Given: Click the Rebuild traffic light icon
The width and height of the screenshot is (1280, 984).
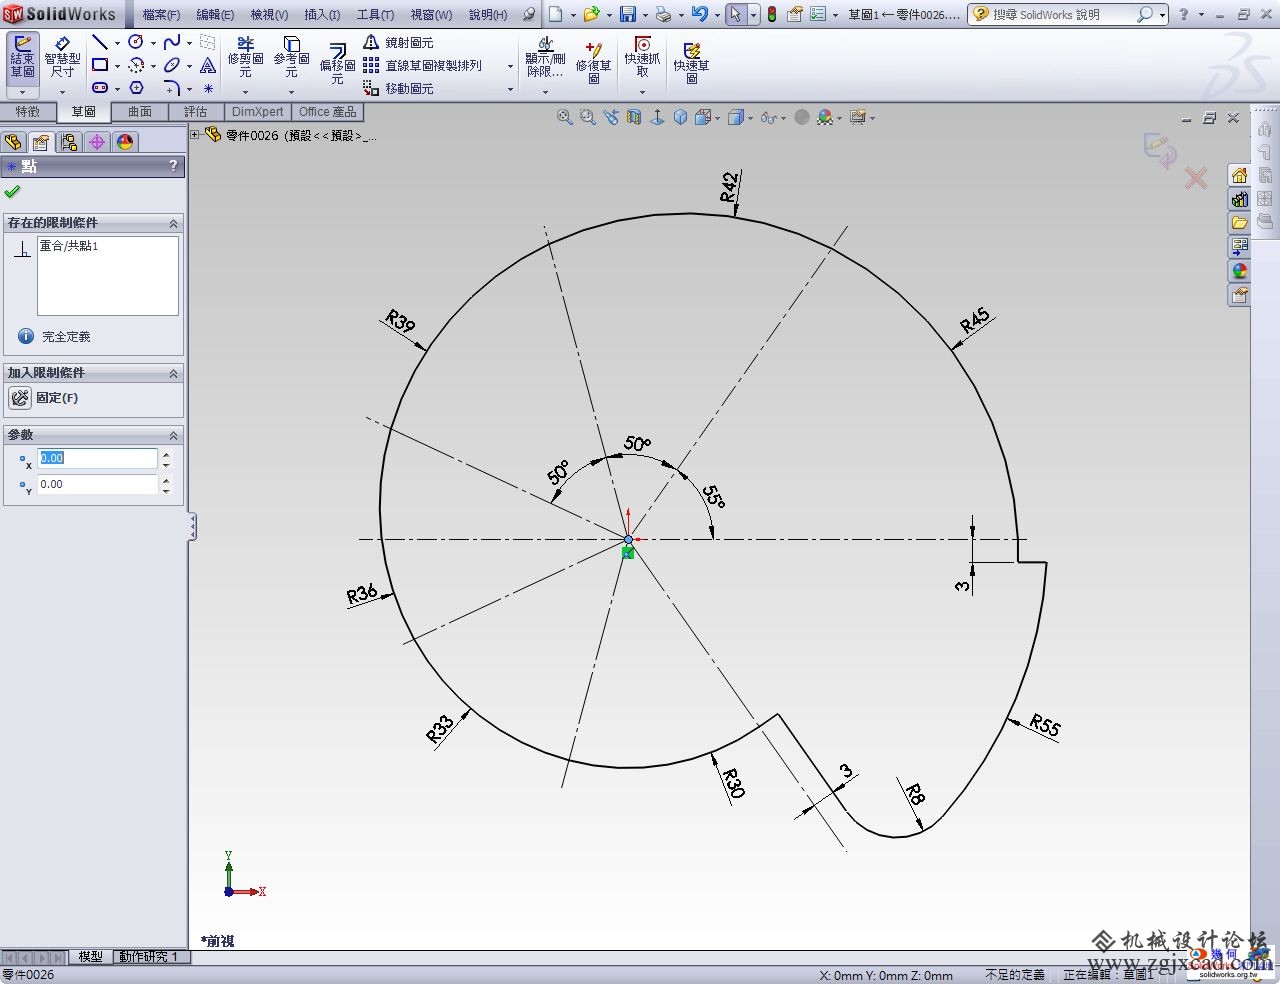Looking at the screenshot, I should [x=772, y=14].
